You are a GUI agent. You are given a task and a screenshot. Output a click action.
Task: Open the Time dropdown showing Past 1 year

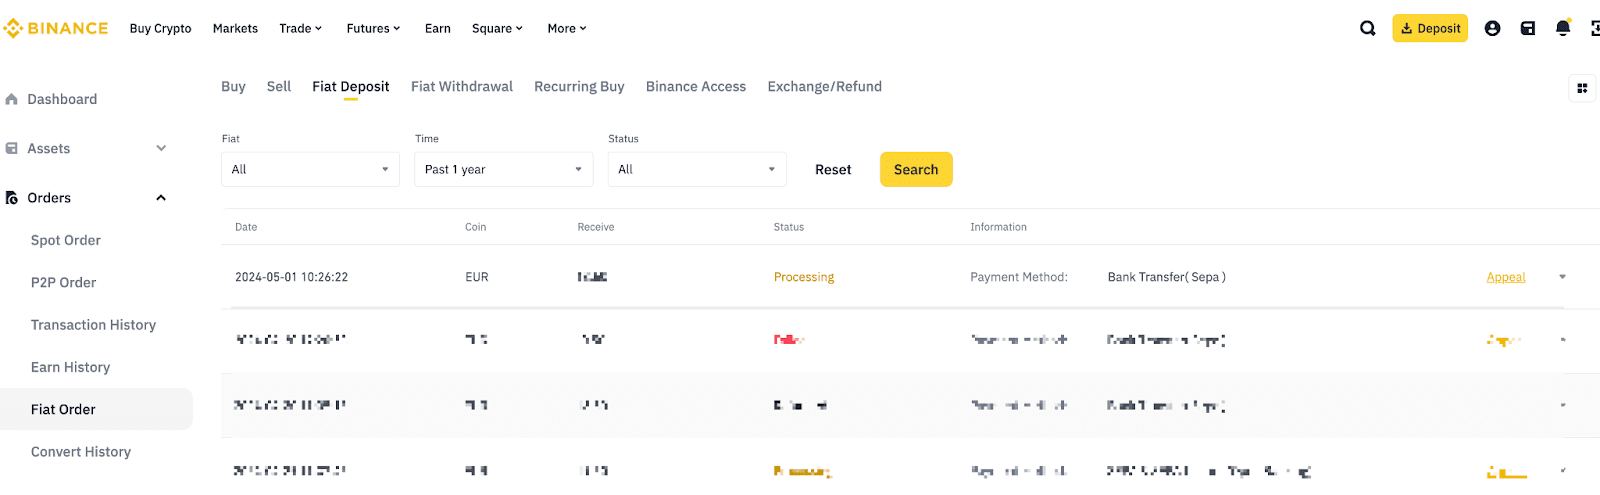(x=503, y=169)
